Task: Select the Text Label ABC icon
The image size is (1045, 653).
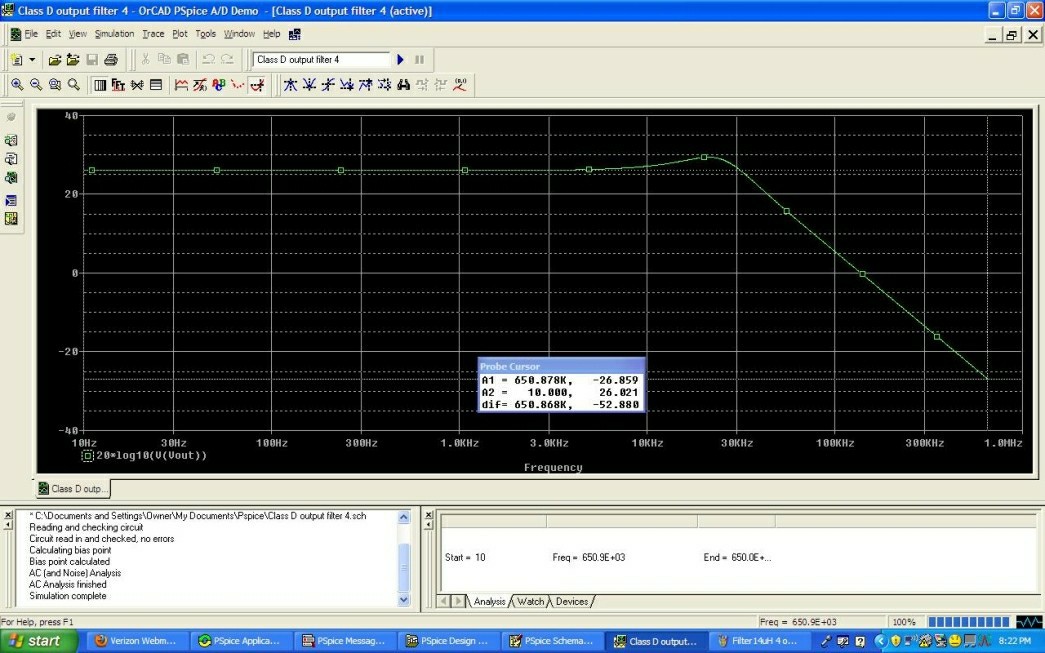Action: point(219,85)
